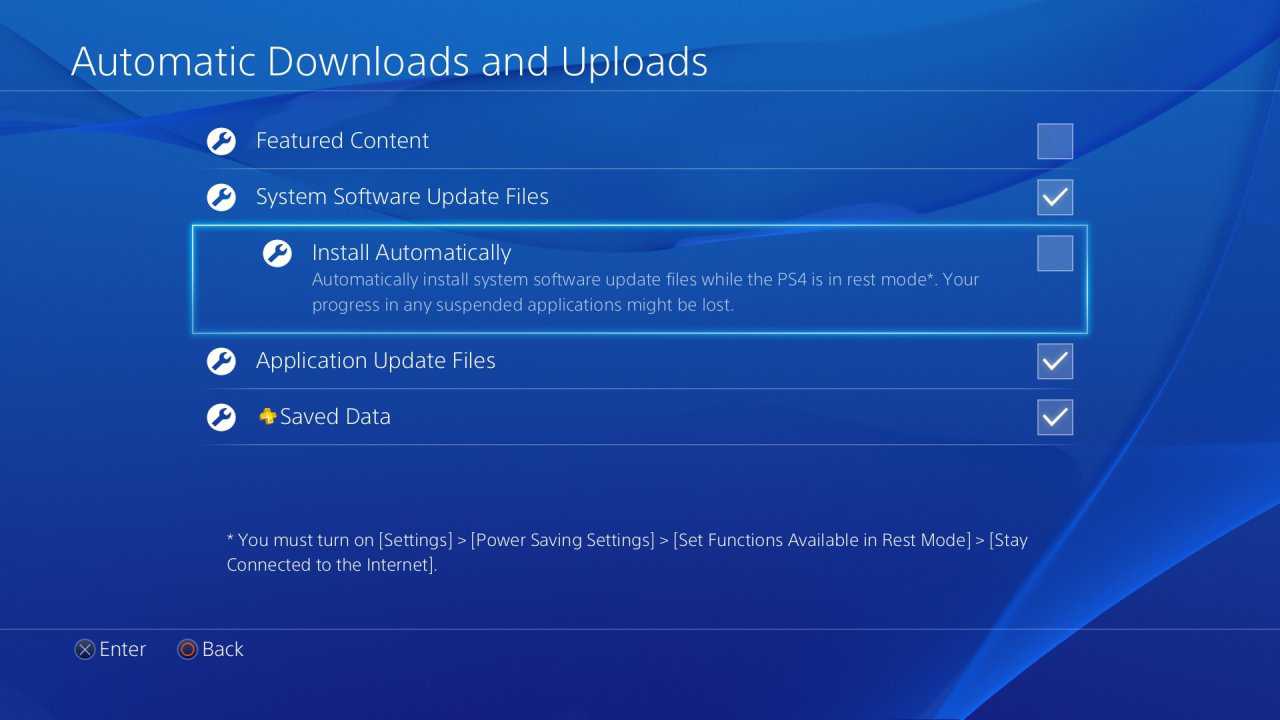Uncheck the System Software Update Files checkbox
Image resolution: width=1280 pixels, height=720 pixels.
pyautogui.click(x=1055, y=197)
